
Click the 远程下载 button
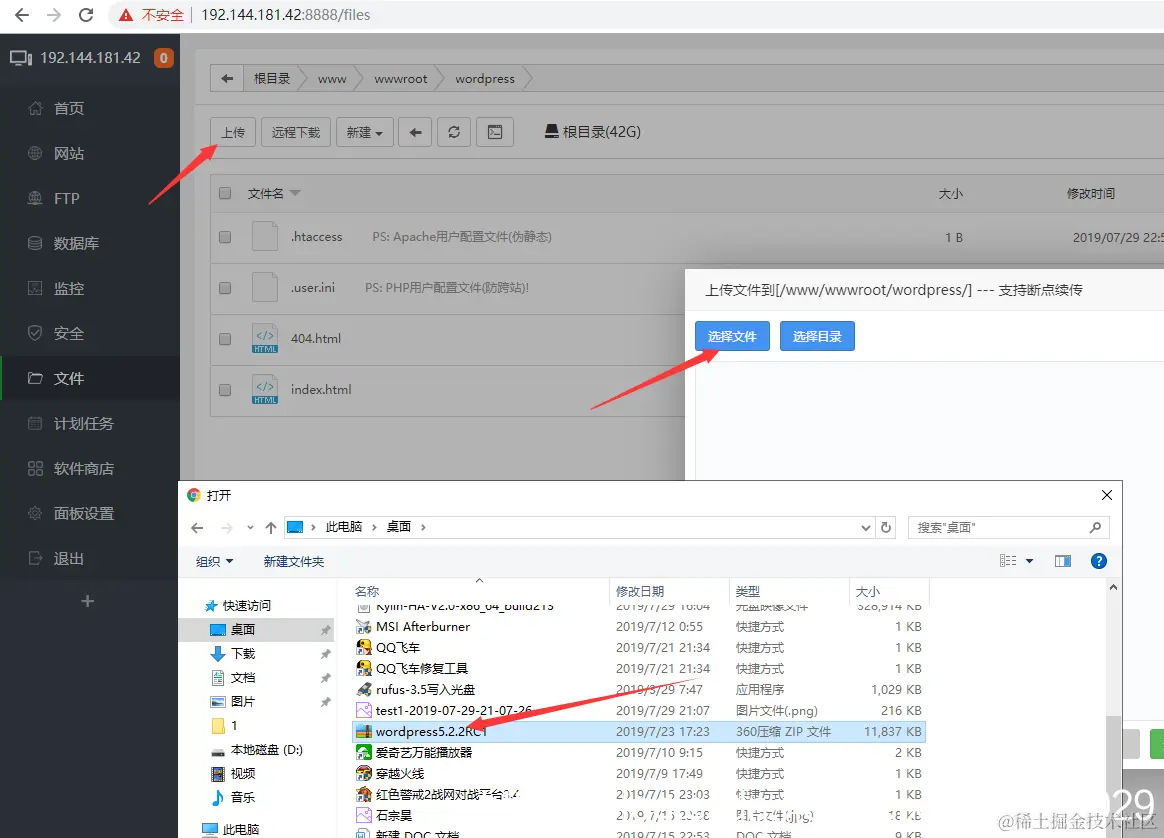295,132
